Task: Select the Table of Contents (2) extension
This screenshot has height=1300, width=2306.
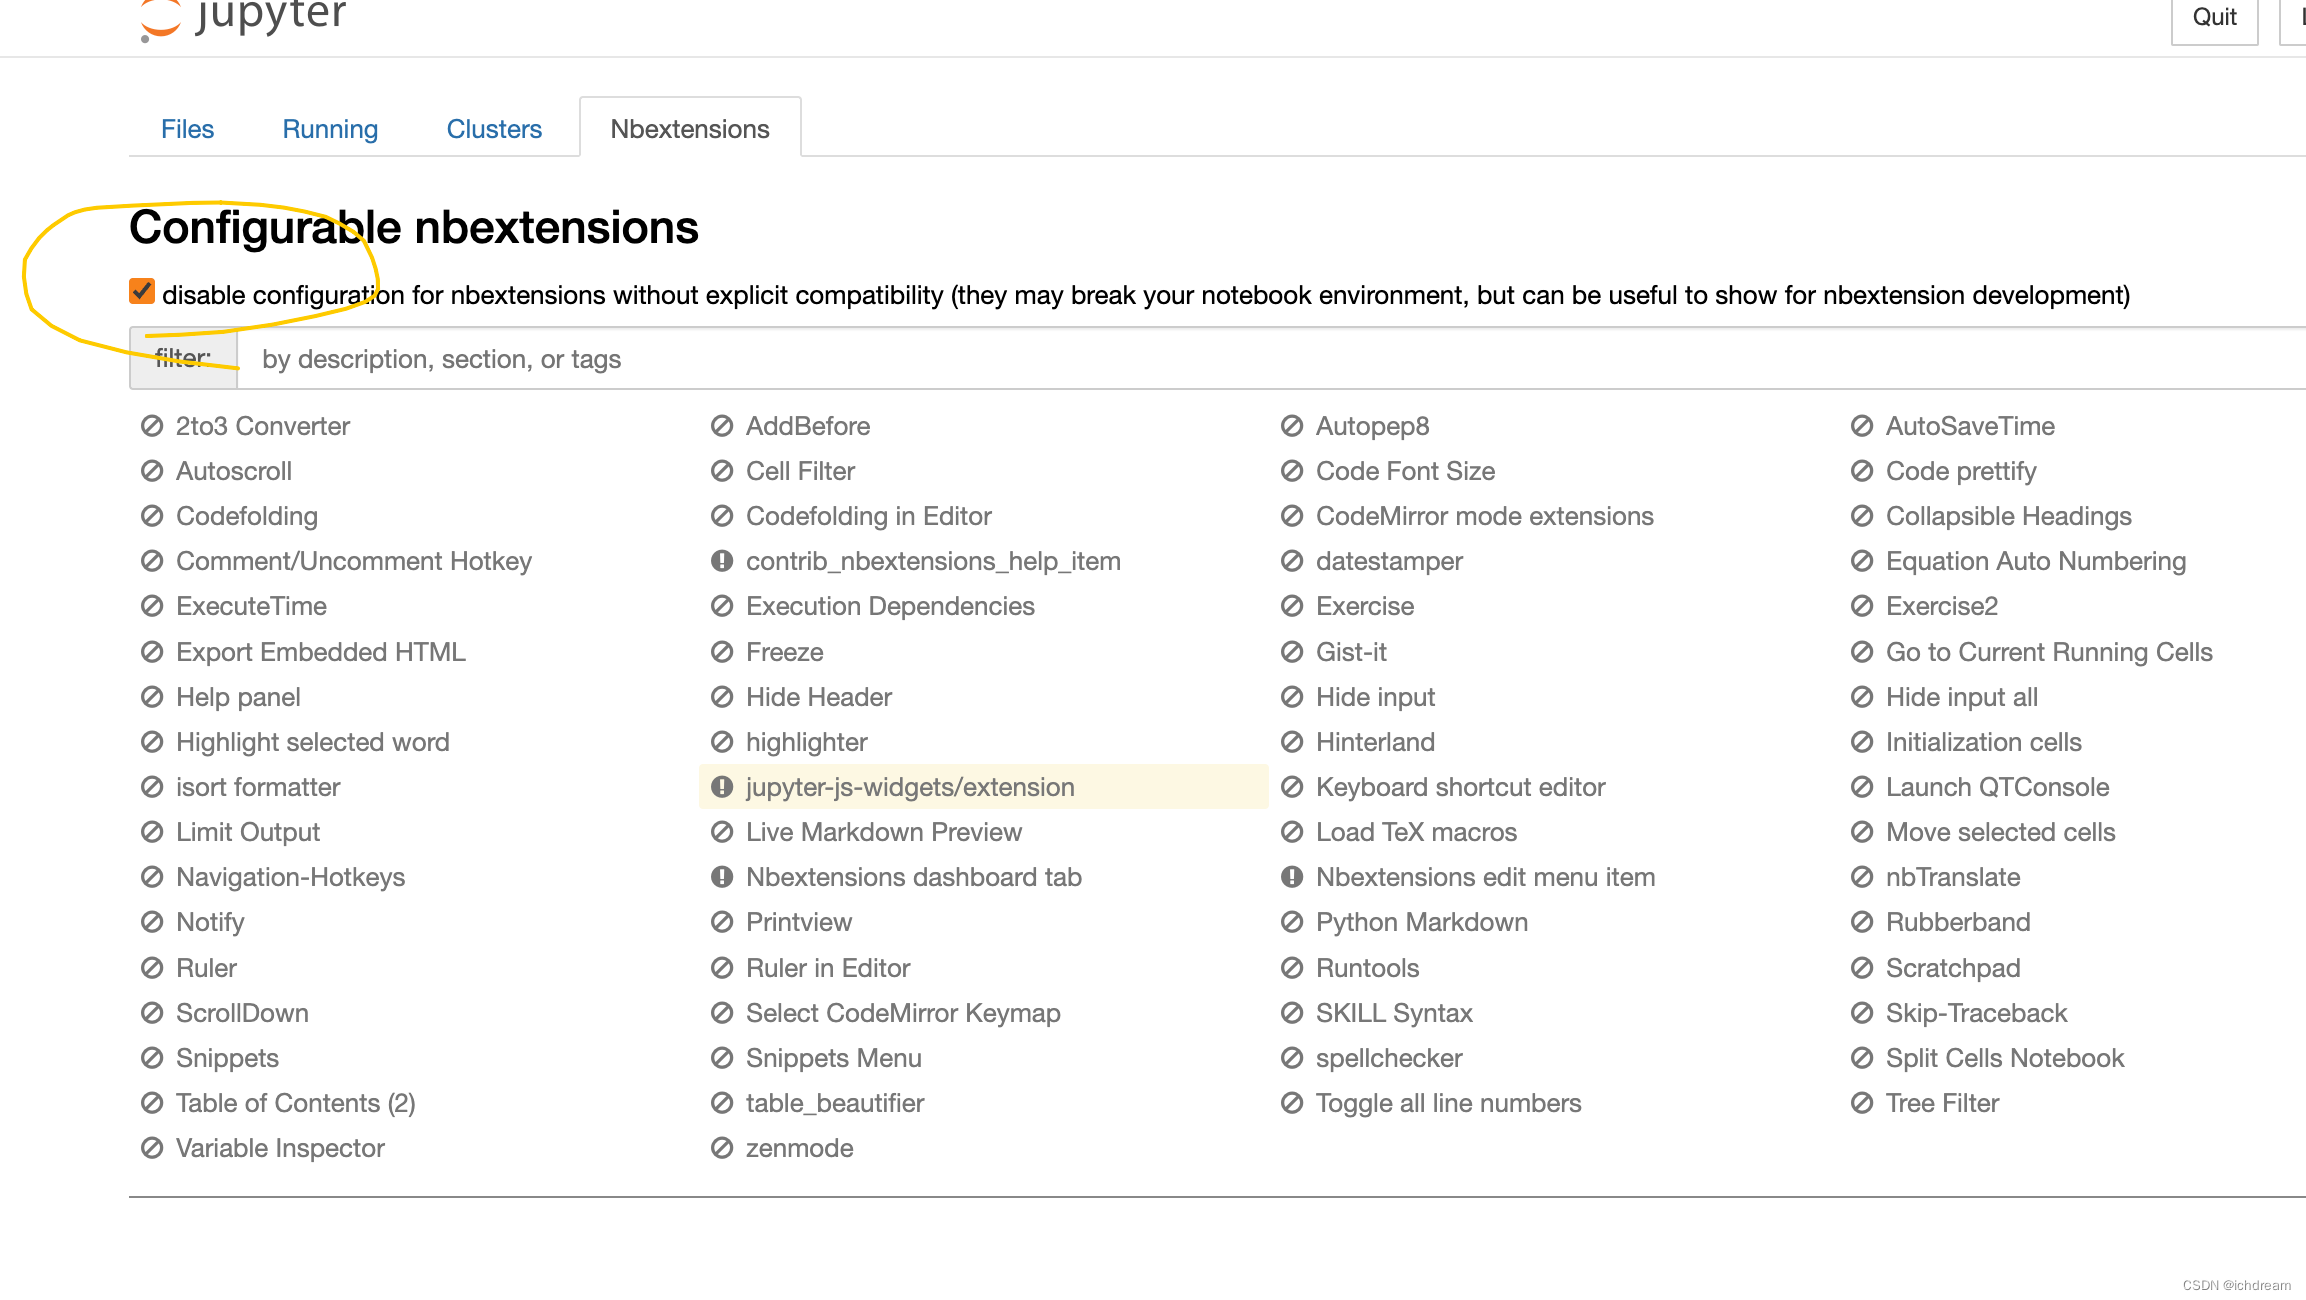Action: tap(295, 1104)
